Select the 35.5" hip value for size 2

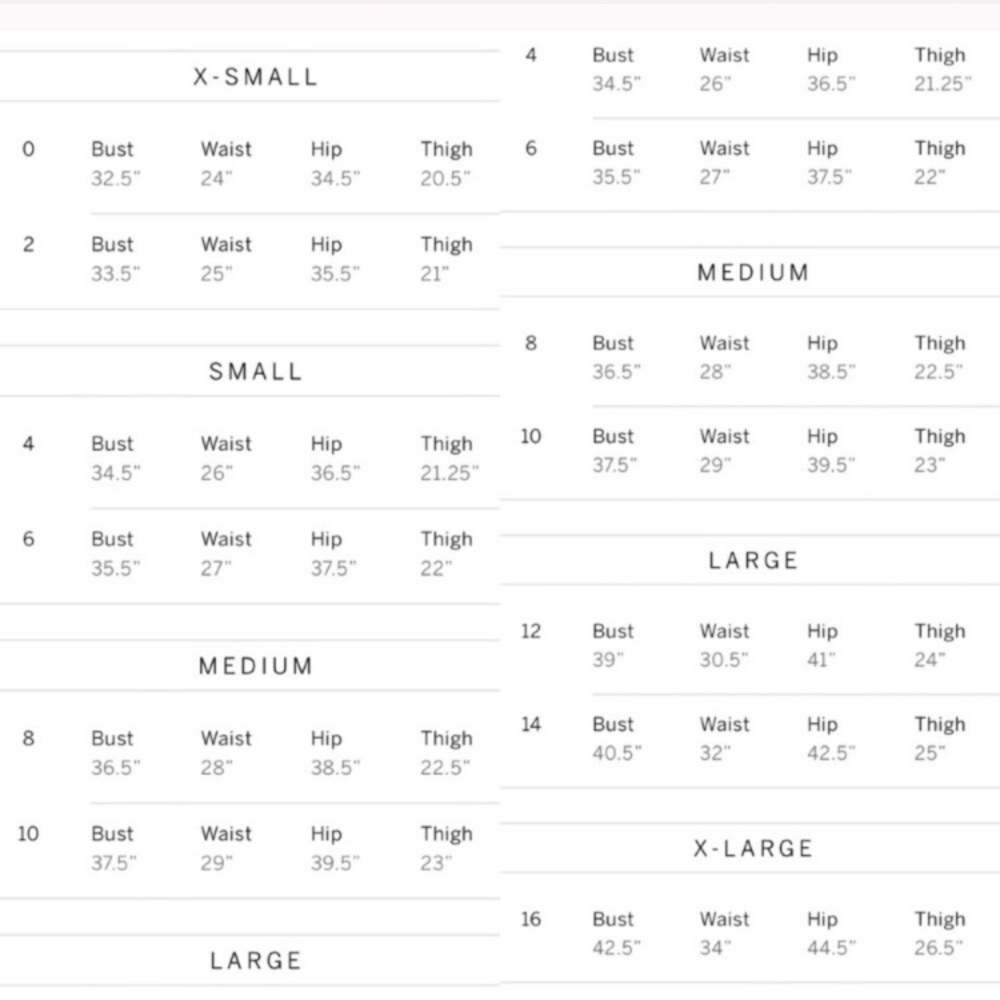click(x=335, y=274)
